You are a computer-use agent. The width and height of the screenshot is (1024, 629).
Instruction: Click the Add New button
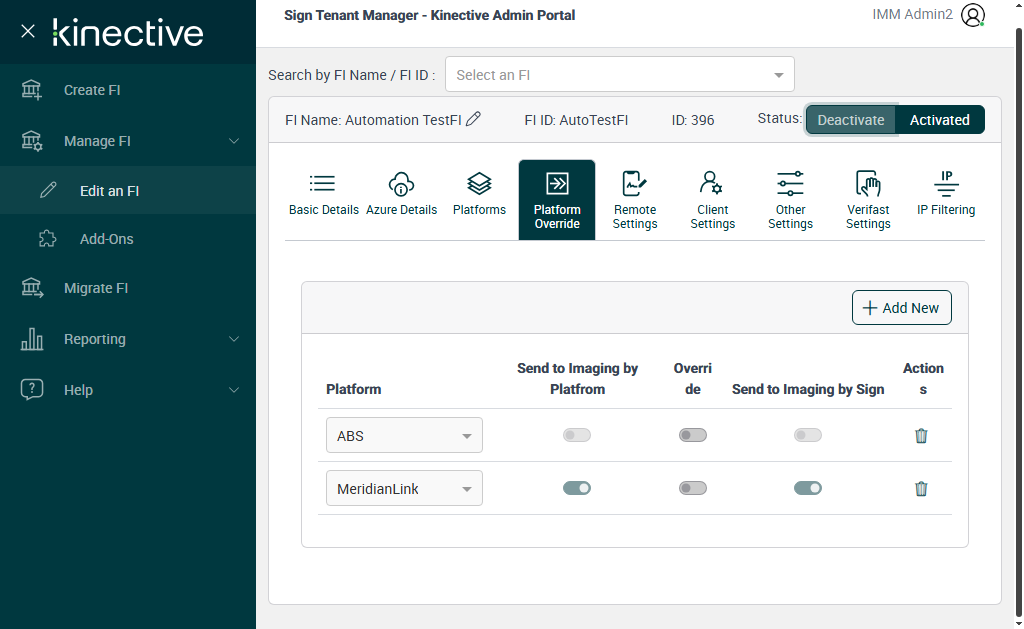(901, 308)
